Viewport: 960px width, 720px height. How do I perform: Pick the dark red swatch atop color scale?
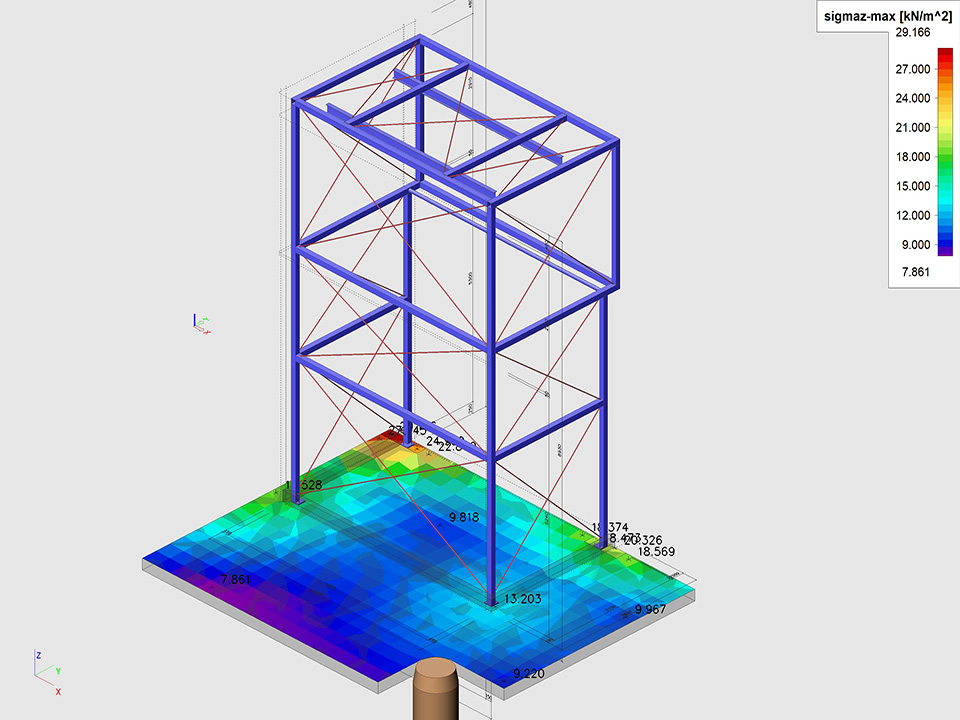[945, 53]
